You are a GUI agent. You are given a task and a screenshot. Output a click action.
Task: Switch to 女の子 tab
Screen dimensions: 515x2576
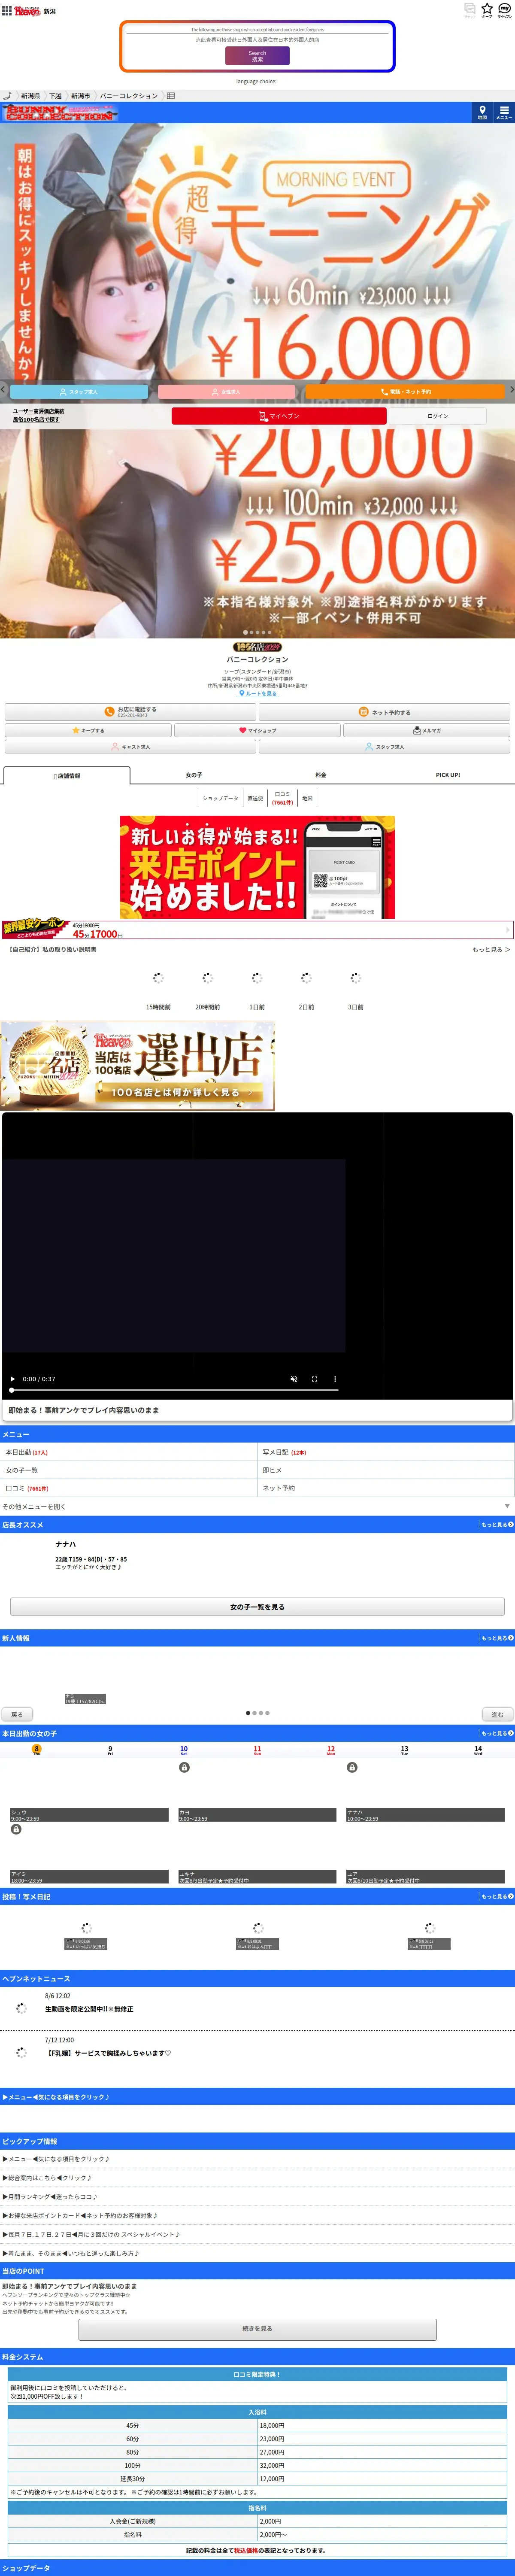[x=194, y=775]
